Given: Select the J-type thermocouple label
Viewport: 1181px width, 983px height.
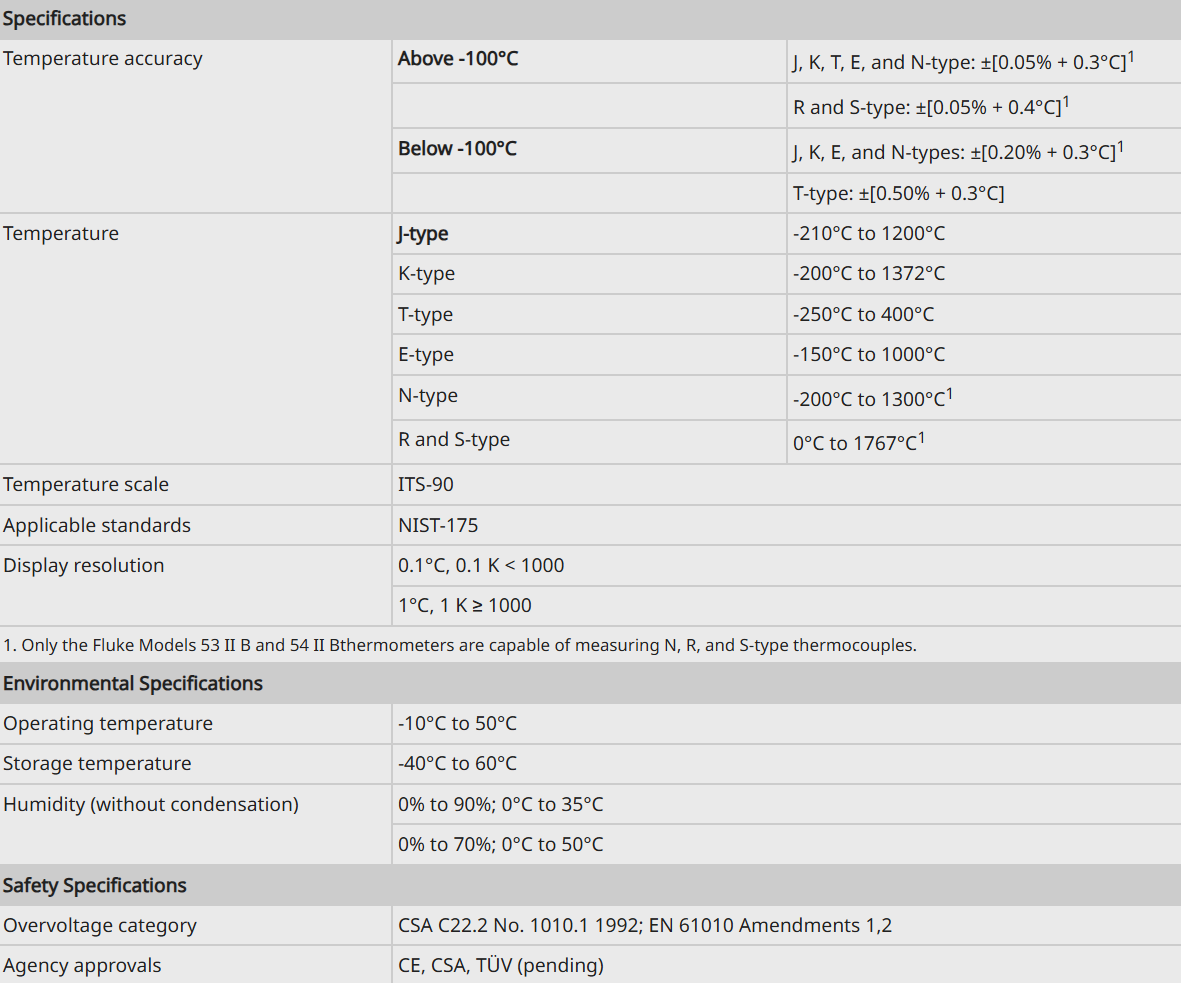Looking at the screenshot, I should (423, 234).
